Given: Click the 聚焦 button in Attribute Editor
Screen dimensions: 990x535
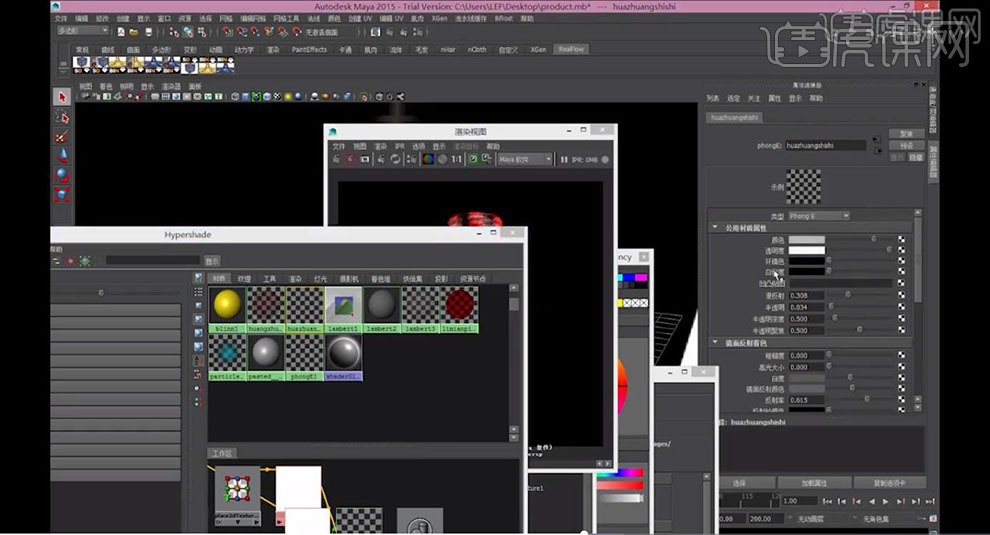Looking at the screenshot, I should point(907,134).
